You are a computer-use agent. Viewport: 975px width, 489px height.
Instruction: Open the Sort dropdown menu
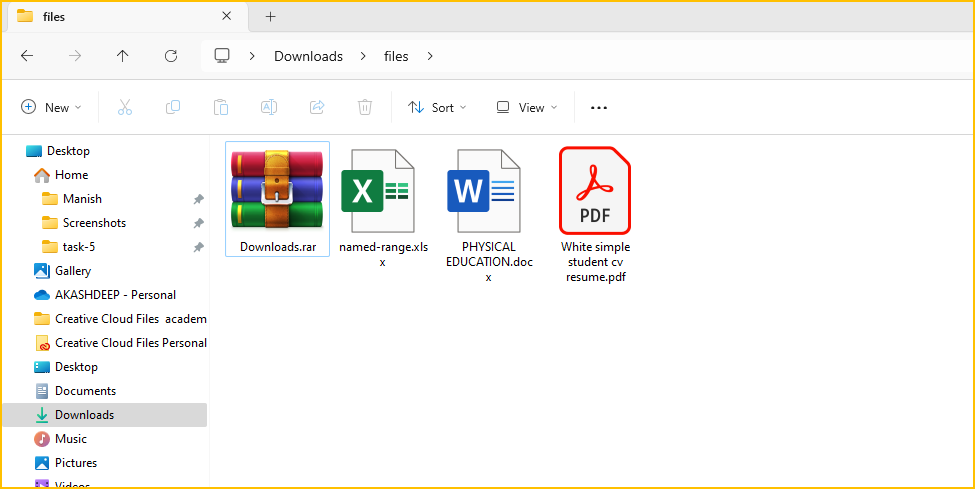432,107
